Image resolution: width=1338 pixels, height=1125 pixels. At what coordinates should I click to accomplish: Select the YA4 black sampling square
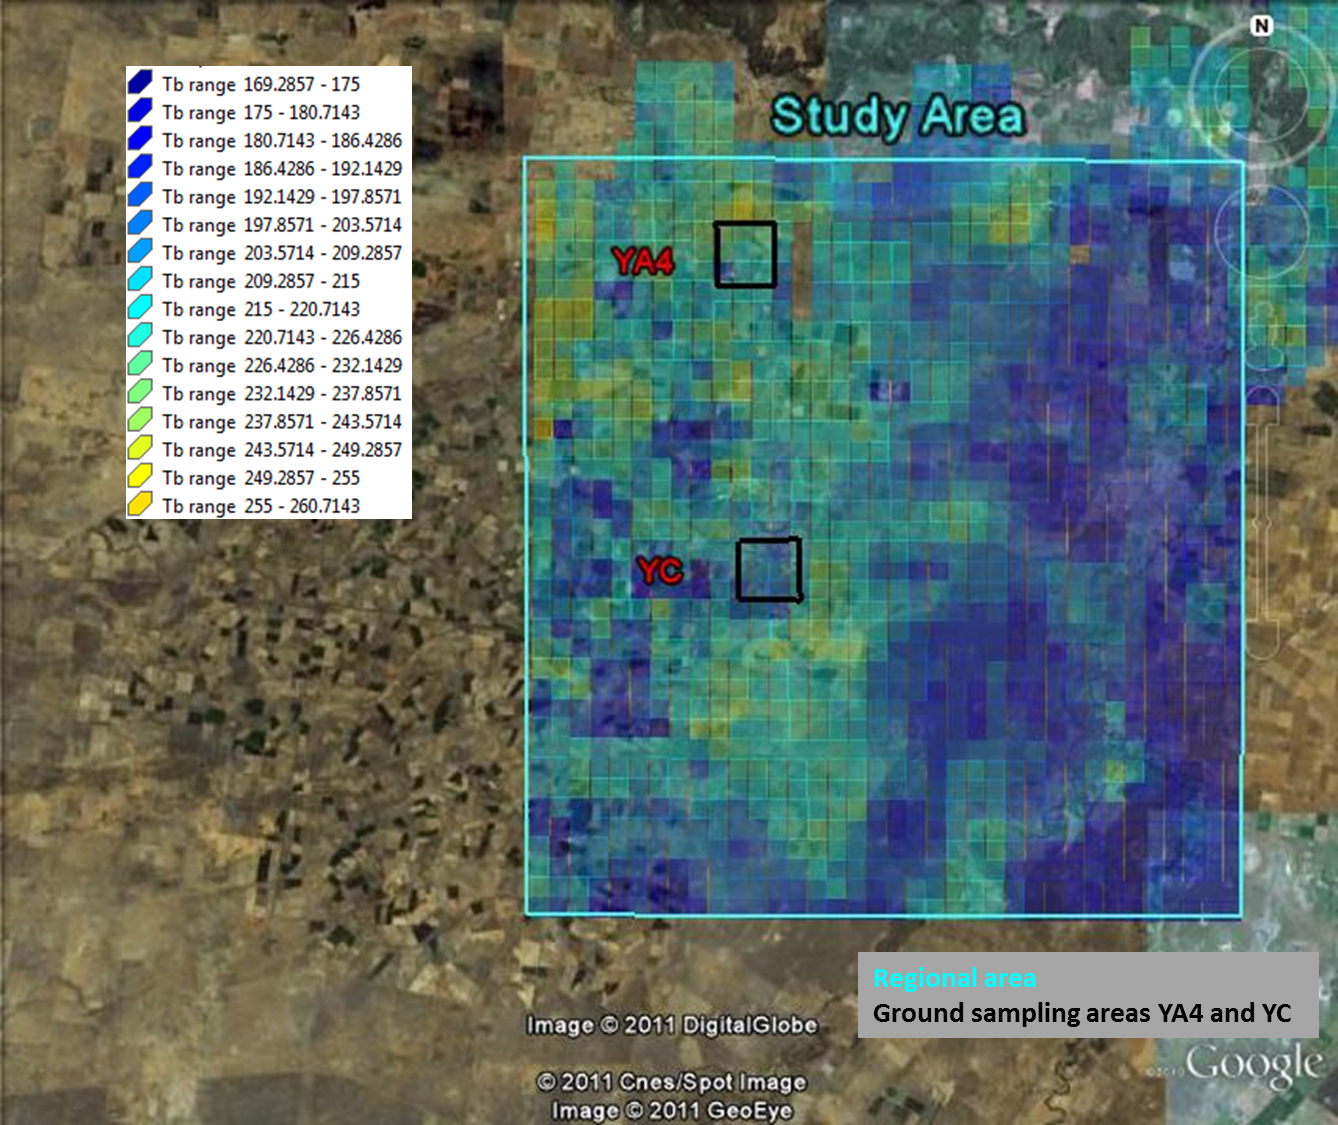click(745, 255)
